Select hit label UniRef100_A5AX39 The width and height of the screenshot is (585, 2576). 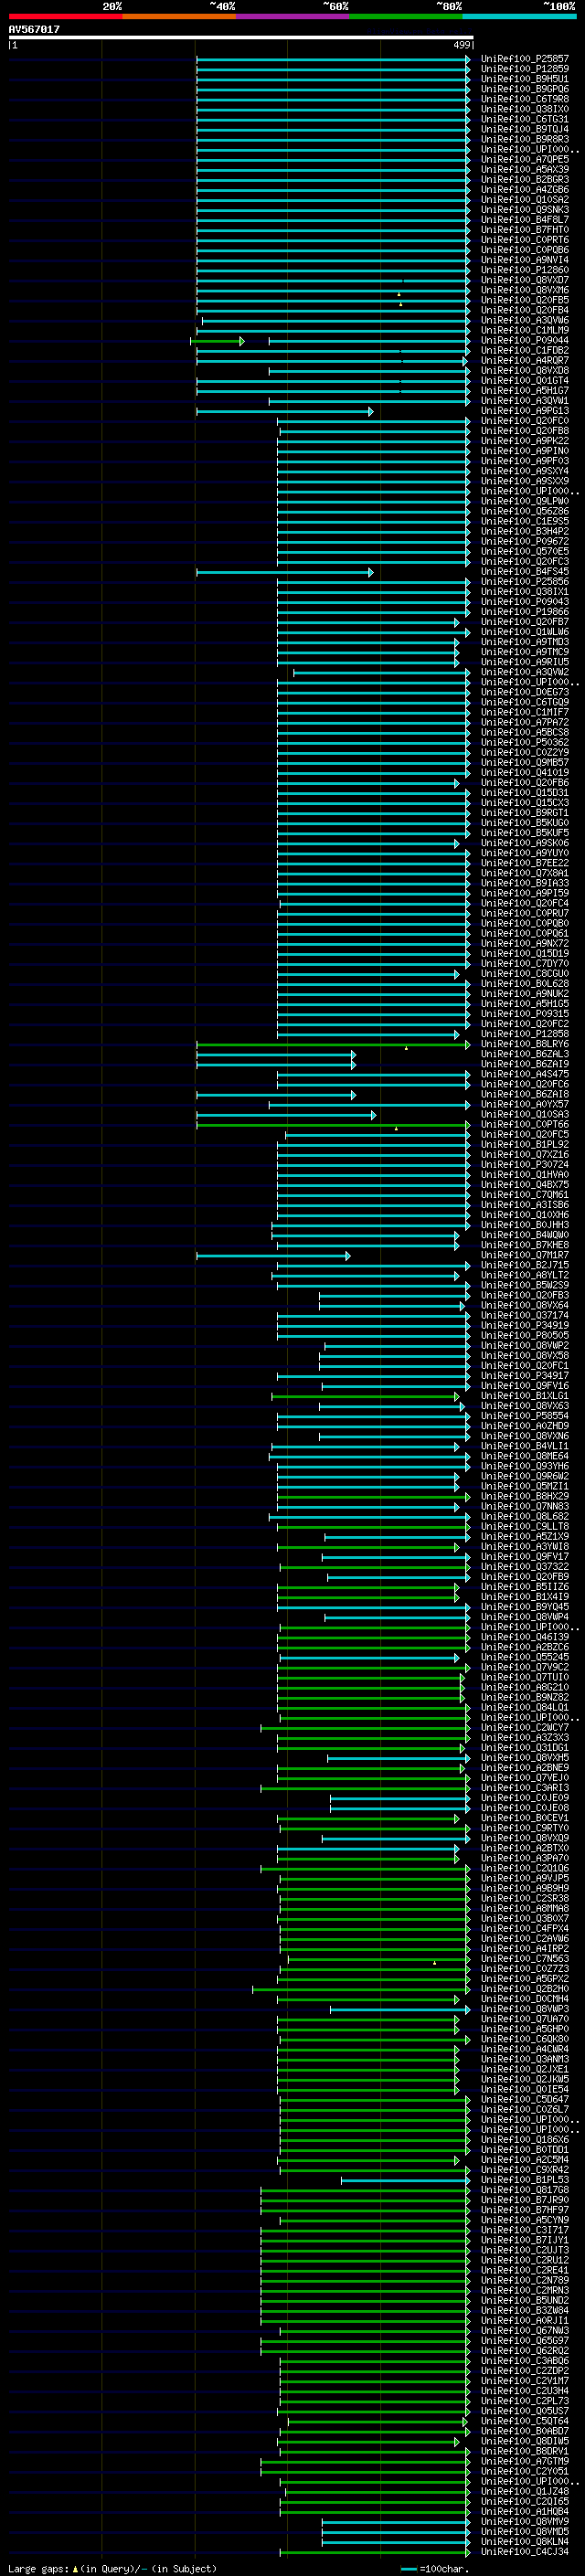point(524,169)
